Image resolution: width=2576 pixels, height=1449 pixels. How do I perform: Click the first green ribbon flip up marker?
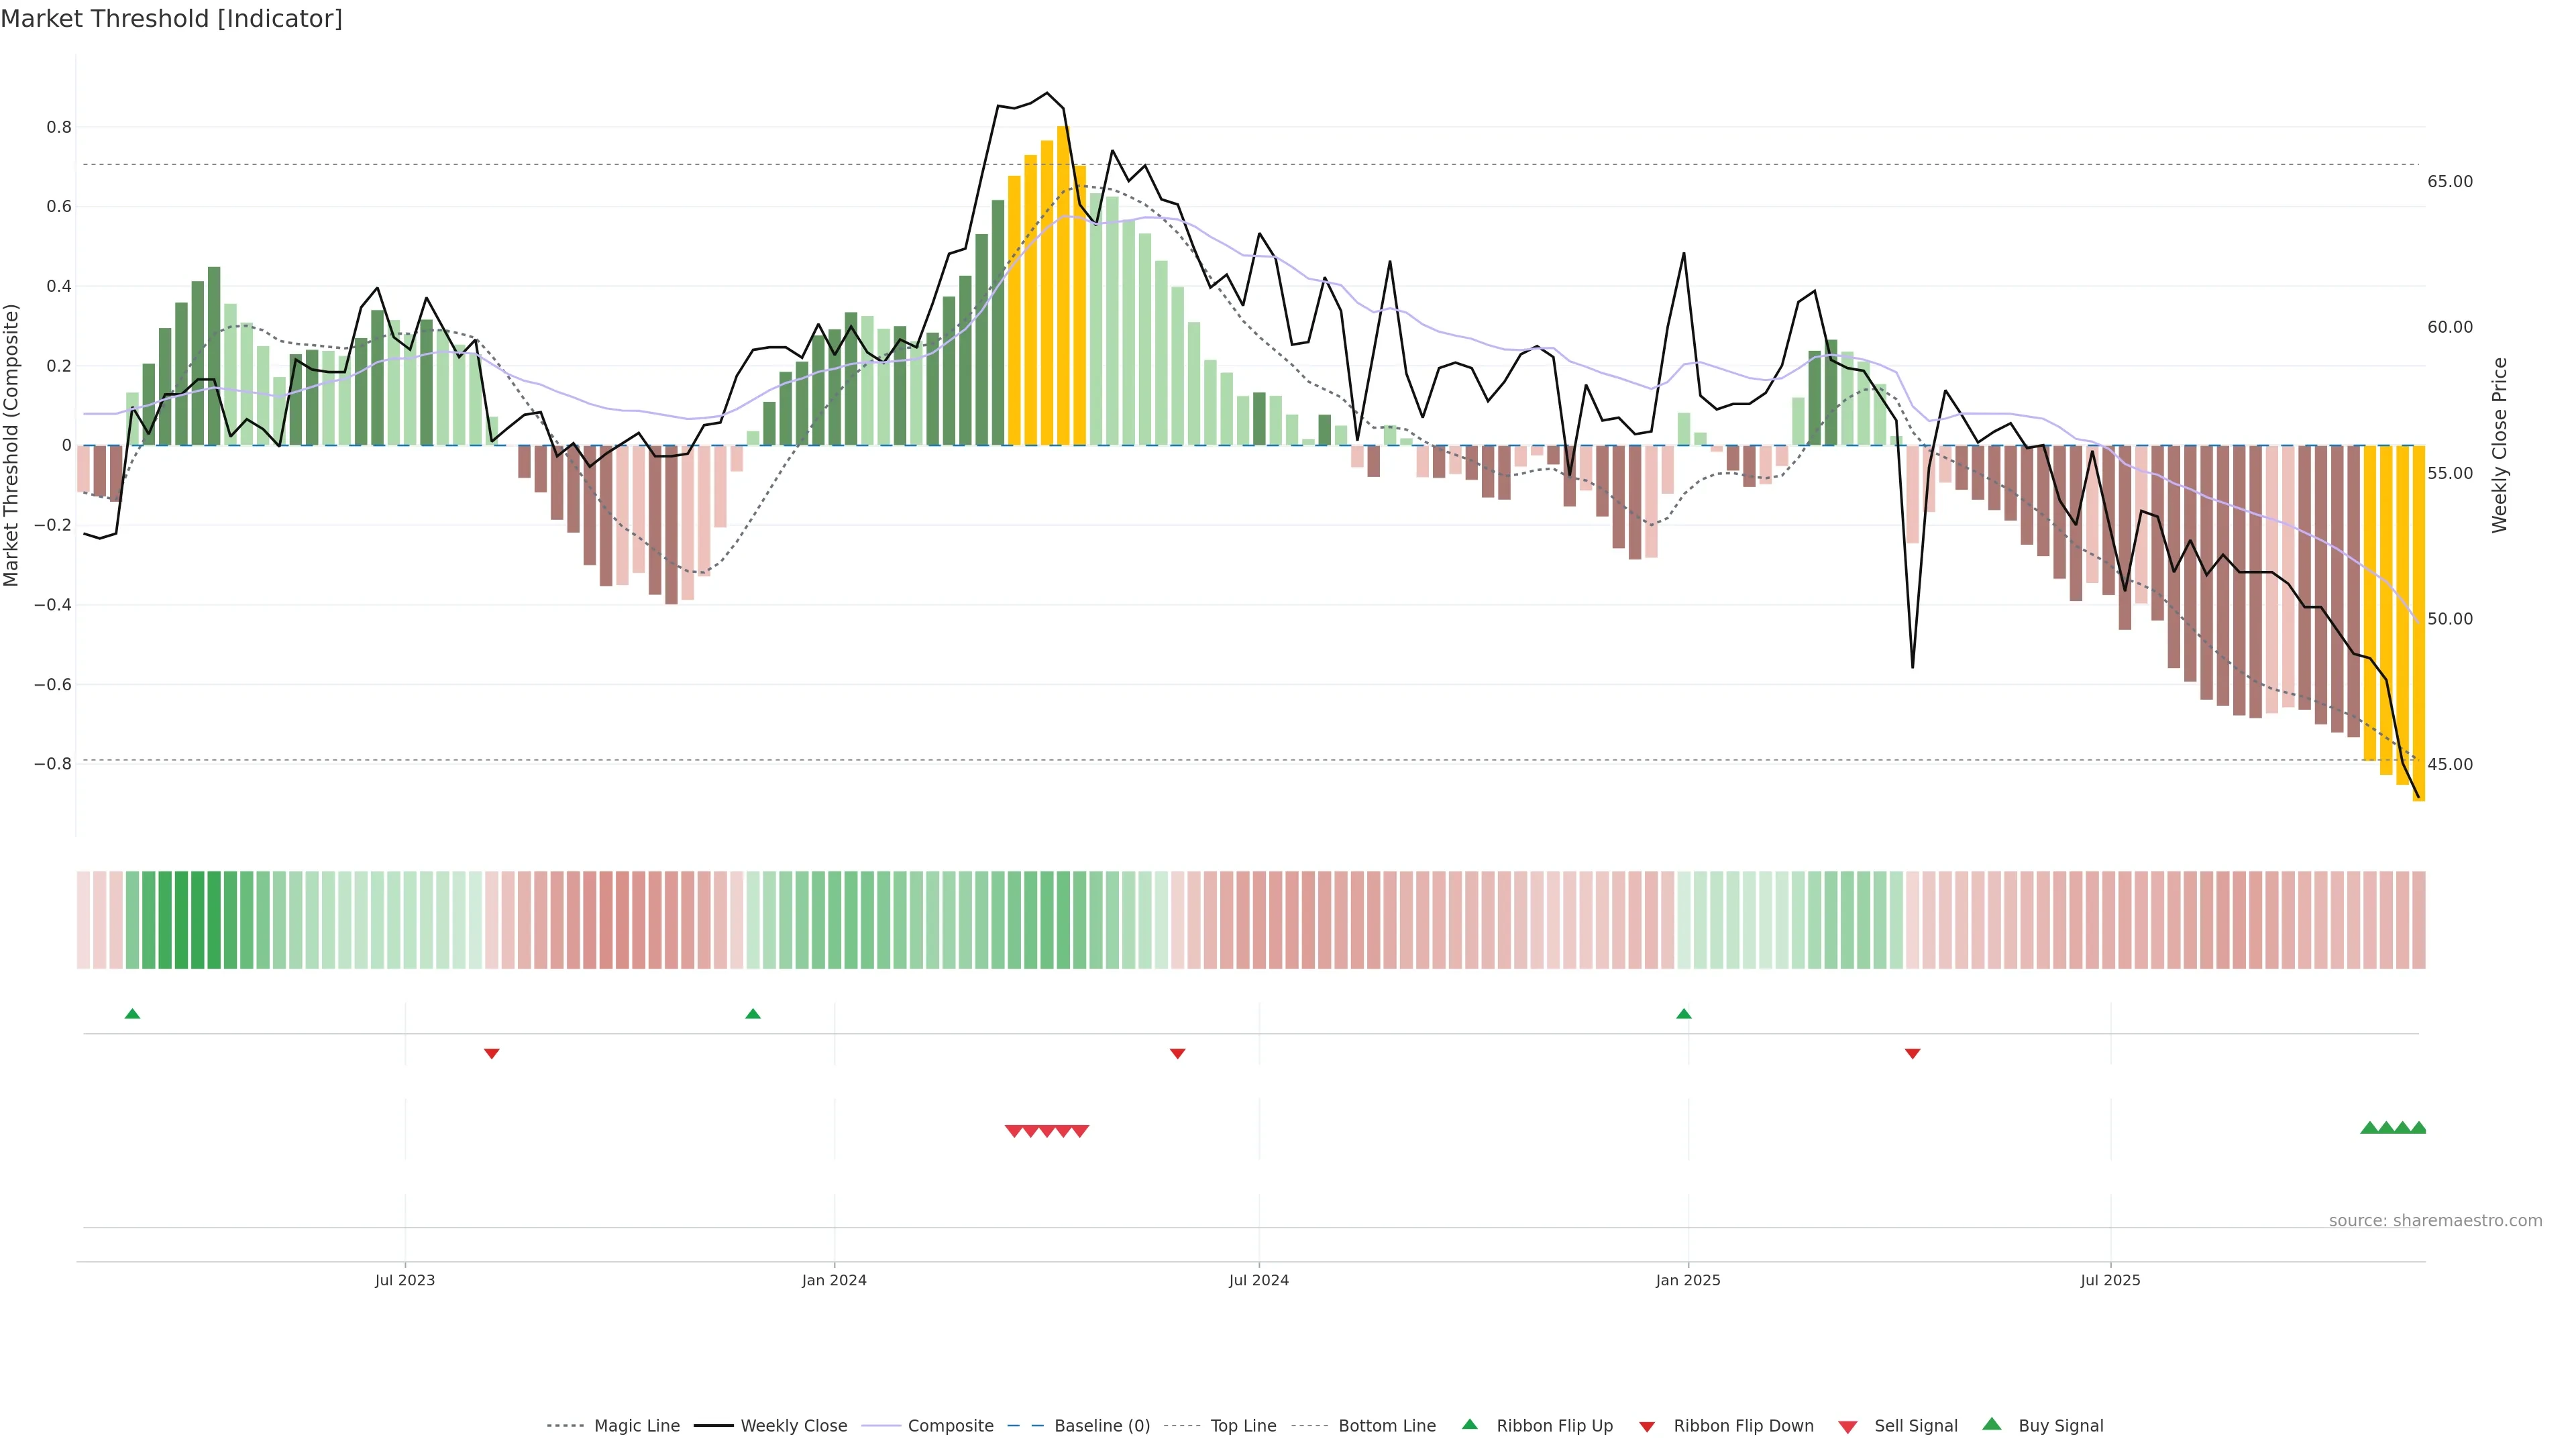pos(132,1014)
